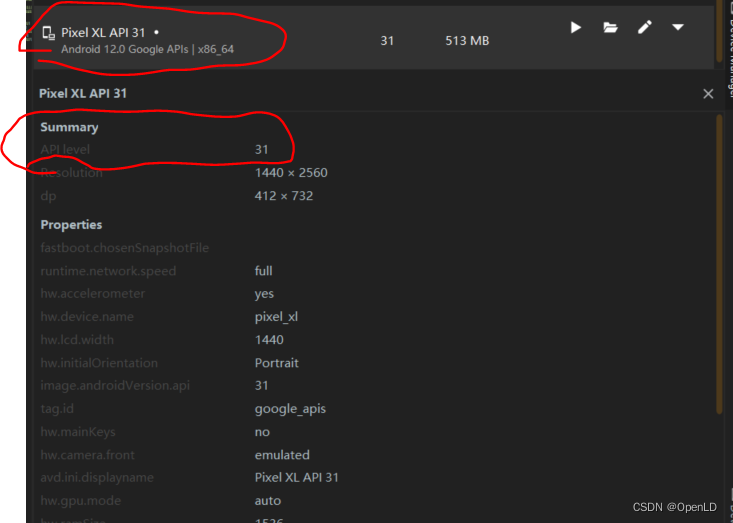Click the Summary section heading
The height and width of the screenshot is (523, 733).
(69, 127)
